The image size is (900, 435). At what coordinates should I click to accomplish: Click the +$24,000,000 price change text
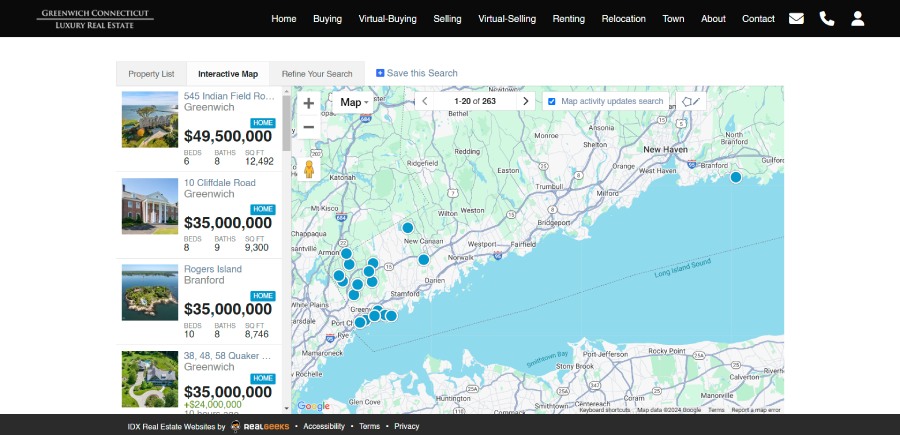click(212, 405)
